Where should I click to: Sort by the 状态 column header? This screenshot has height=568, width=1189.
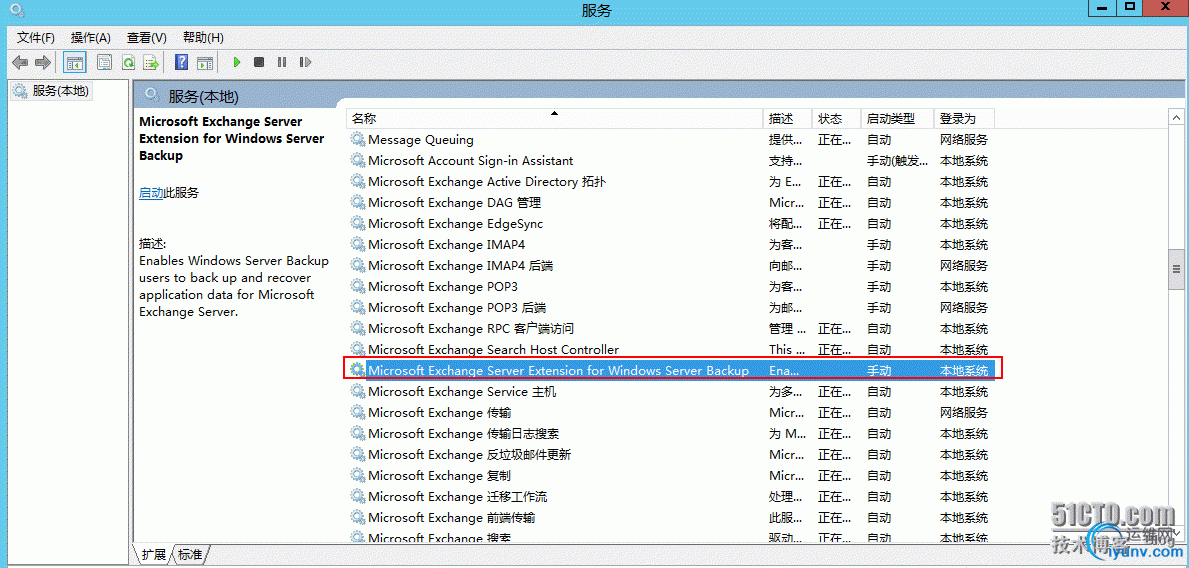pos(836,119)
